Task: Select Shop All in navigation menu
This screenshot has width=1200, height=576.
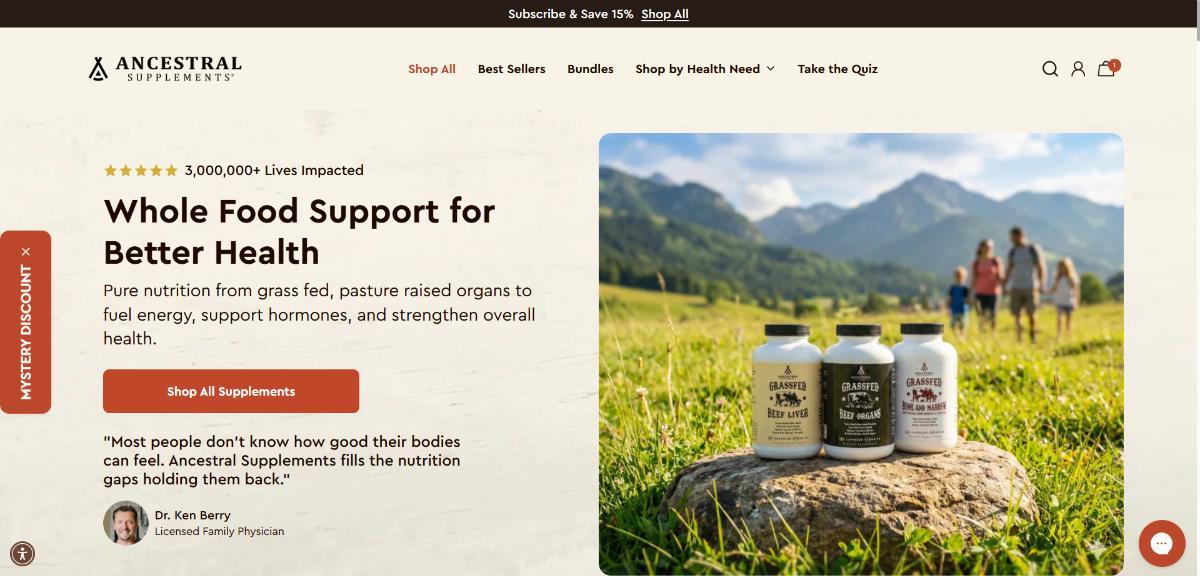Action: pos(432,69)
